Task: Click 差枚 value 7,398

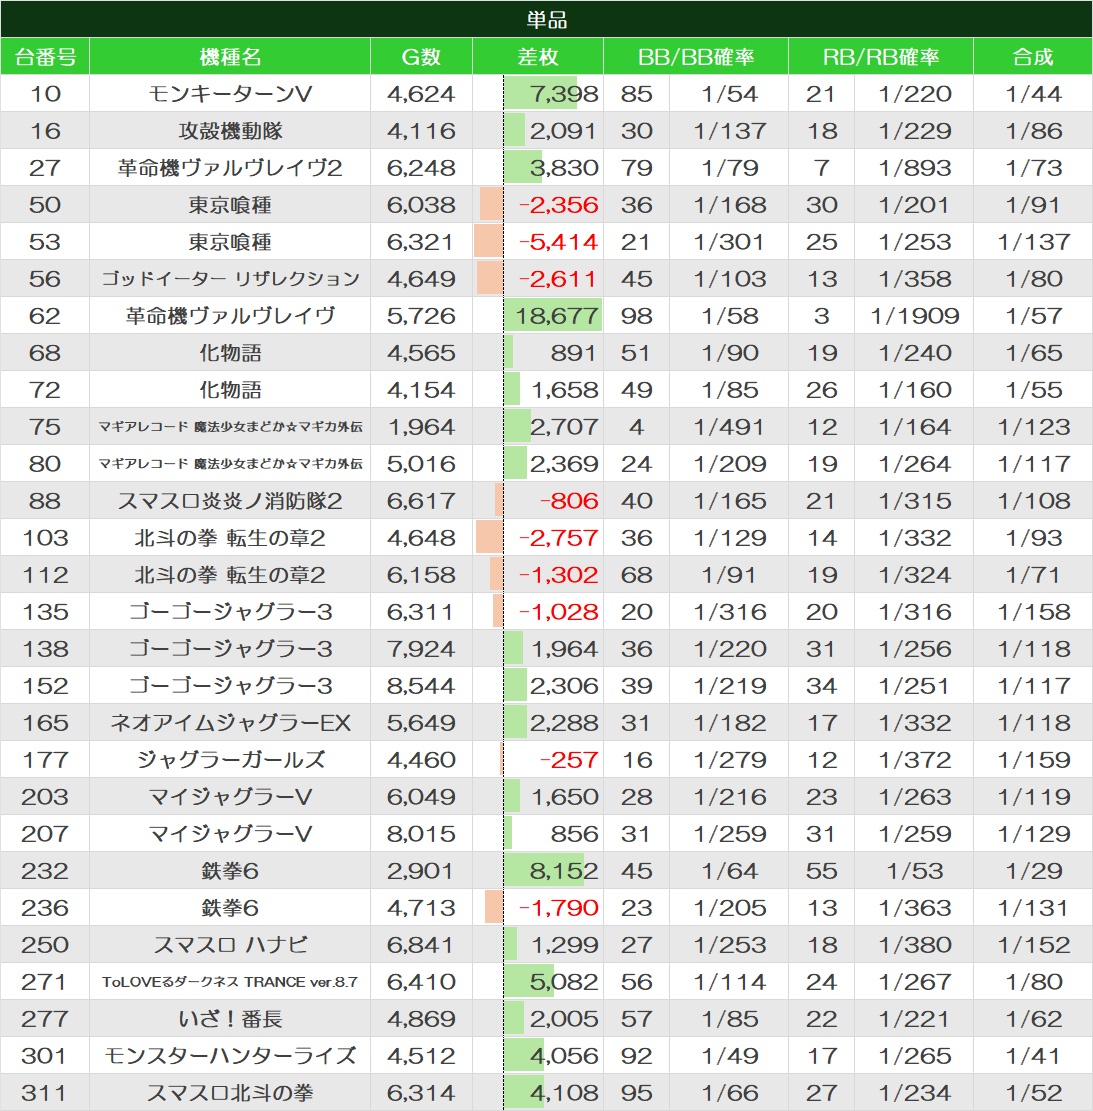Action: (x=564, y=94)
